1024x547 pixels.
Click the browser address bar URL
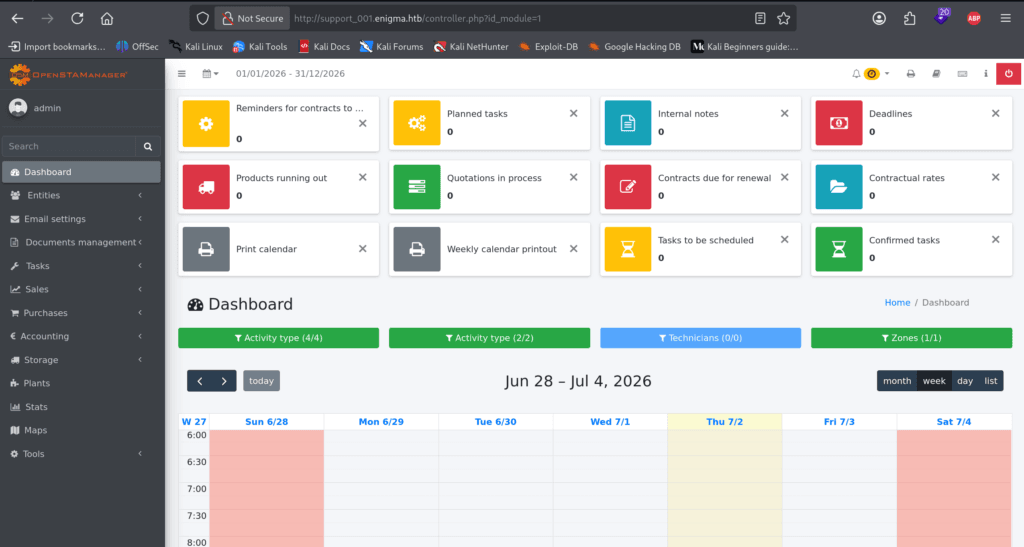click(417, 18)
